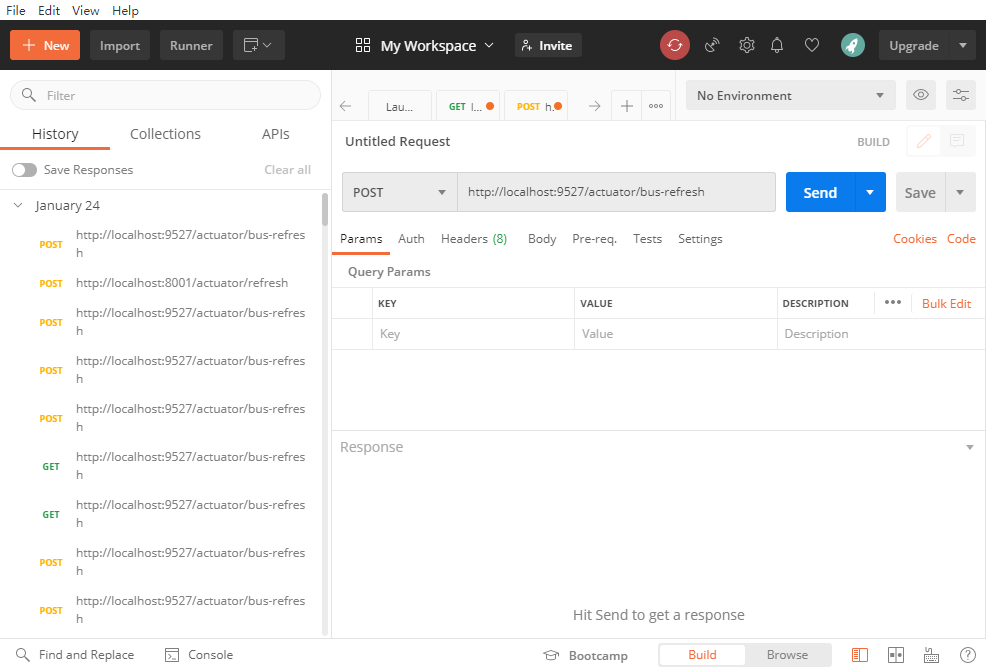Open HTTP method POST dropdown
This screenshot has height=671, width=986.
point(399,192)
